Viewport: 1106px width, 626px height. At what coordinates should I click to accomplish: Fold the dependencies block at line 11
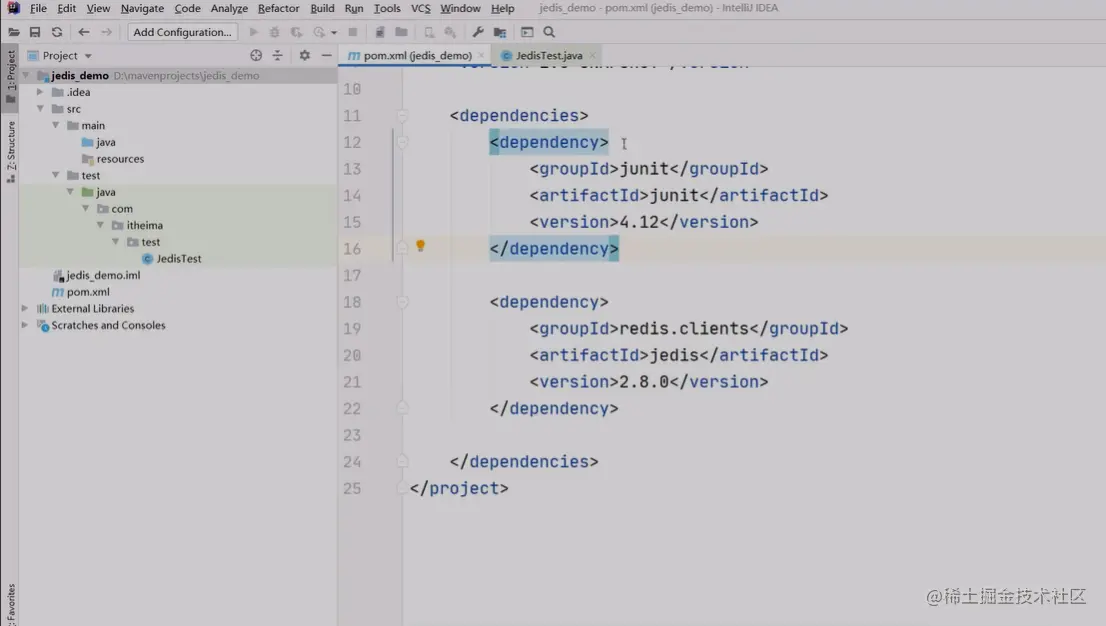(x=403, y=116)
